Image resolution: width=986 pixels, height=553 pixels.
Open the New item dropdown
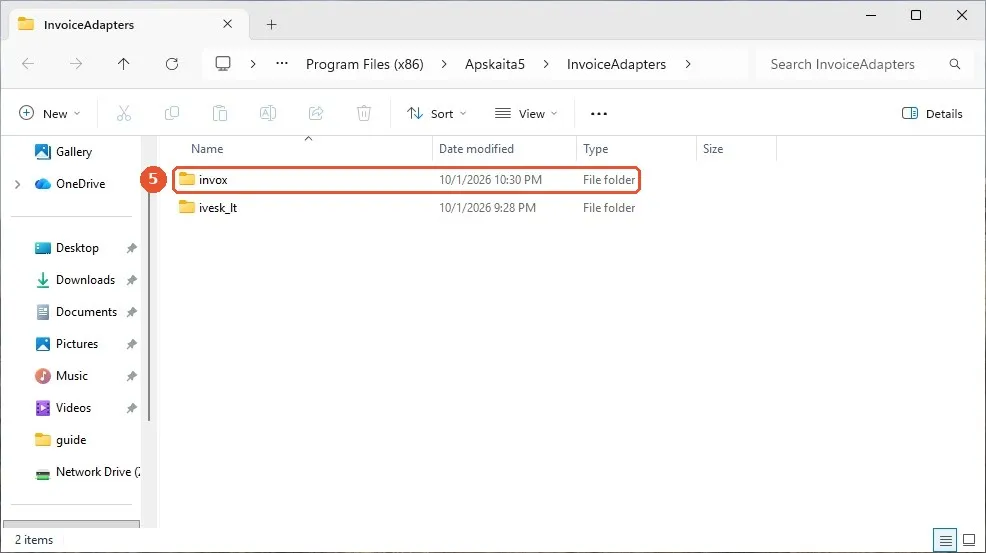click(50, 113)
